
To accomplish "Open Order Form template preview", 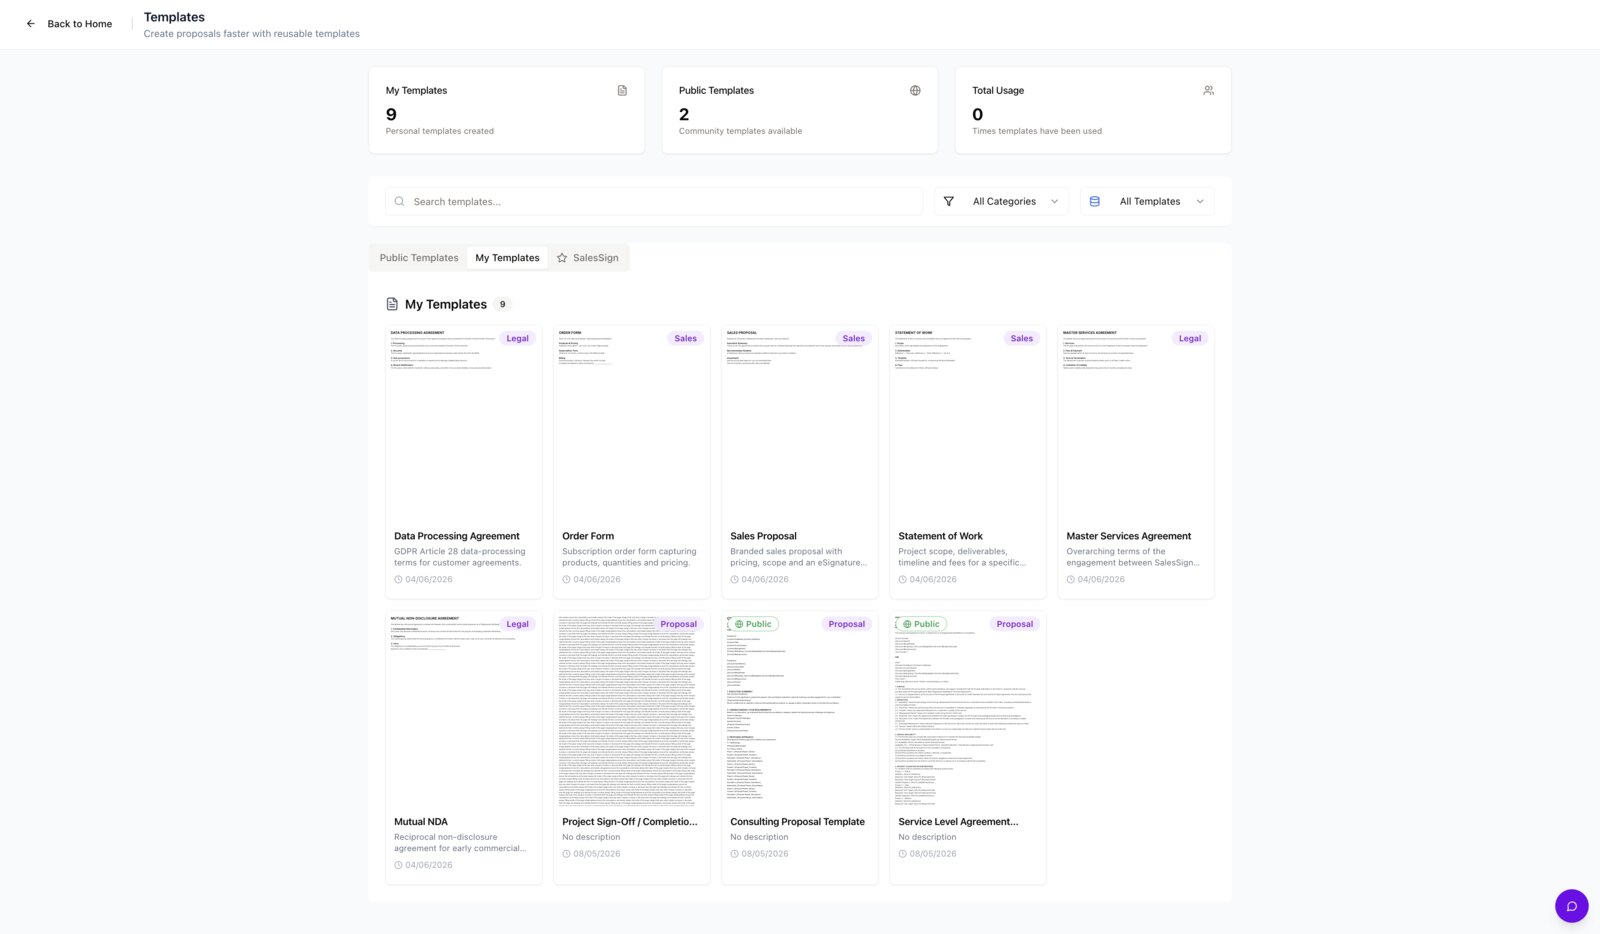I will (632, 426).
